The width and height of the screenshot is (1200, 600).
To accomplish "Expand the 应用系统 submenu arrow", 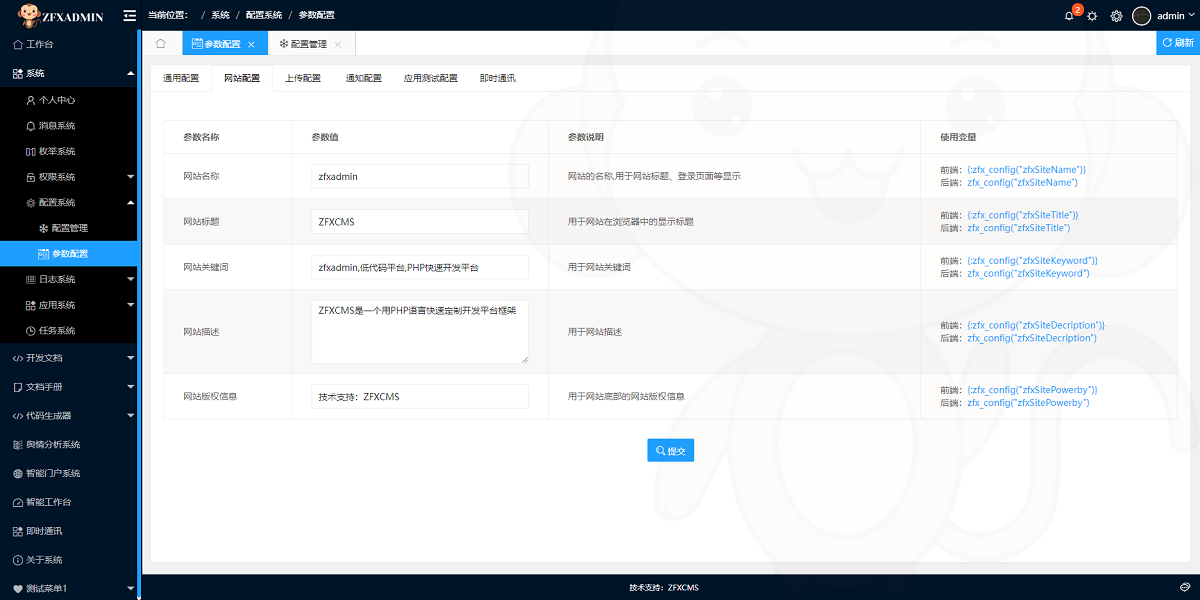I will [130, 305].
